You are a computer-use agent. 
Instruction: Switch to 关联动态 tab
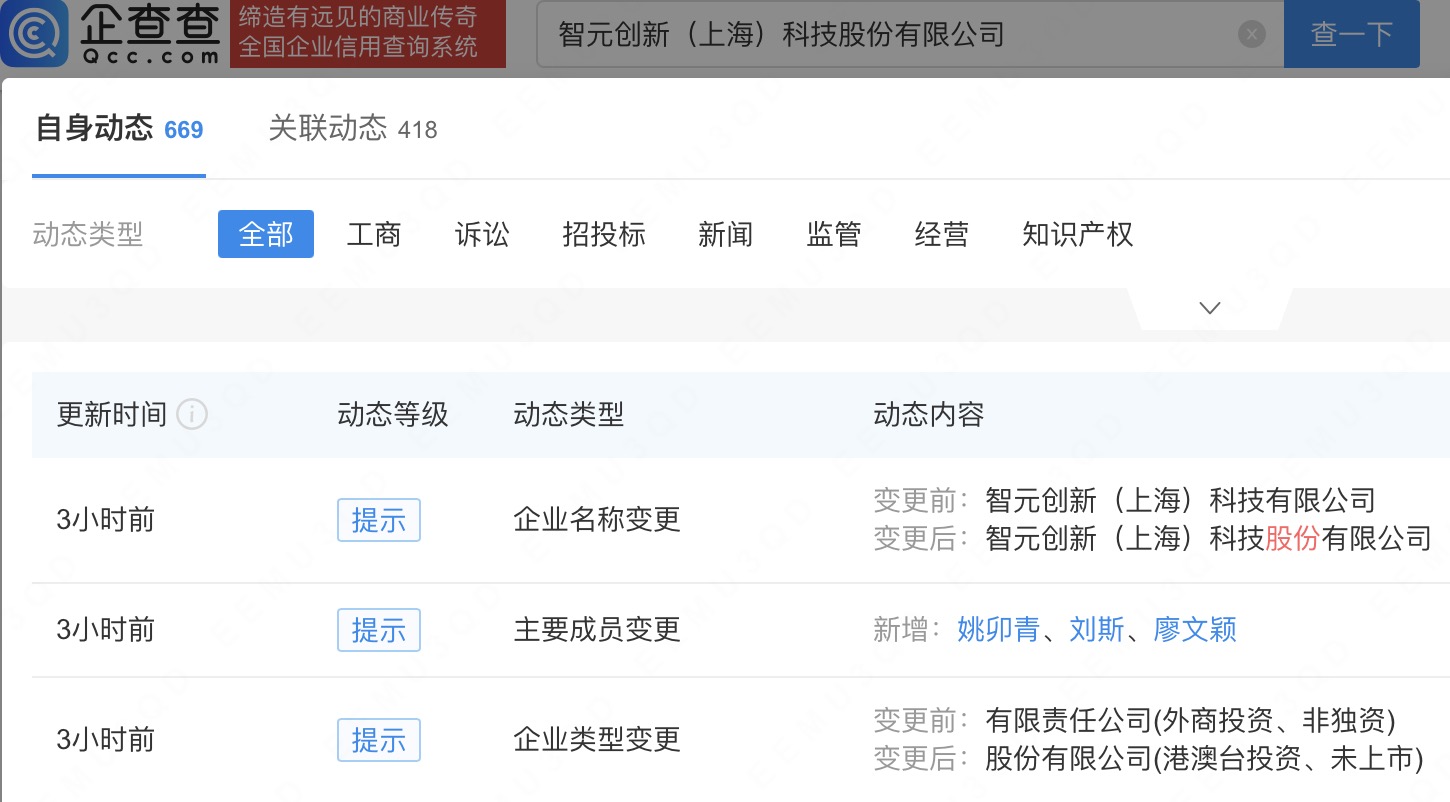[352, 129]
